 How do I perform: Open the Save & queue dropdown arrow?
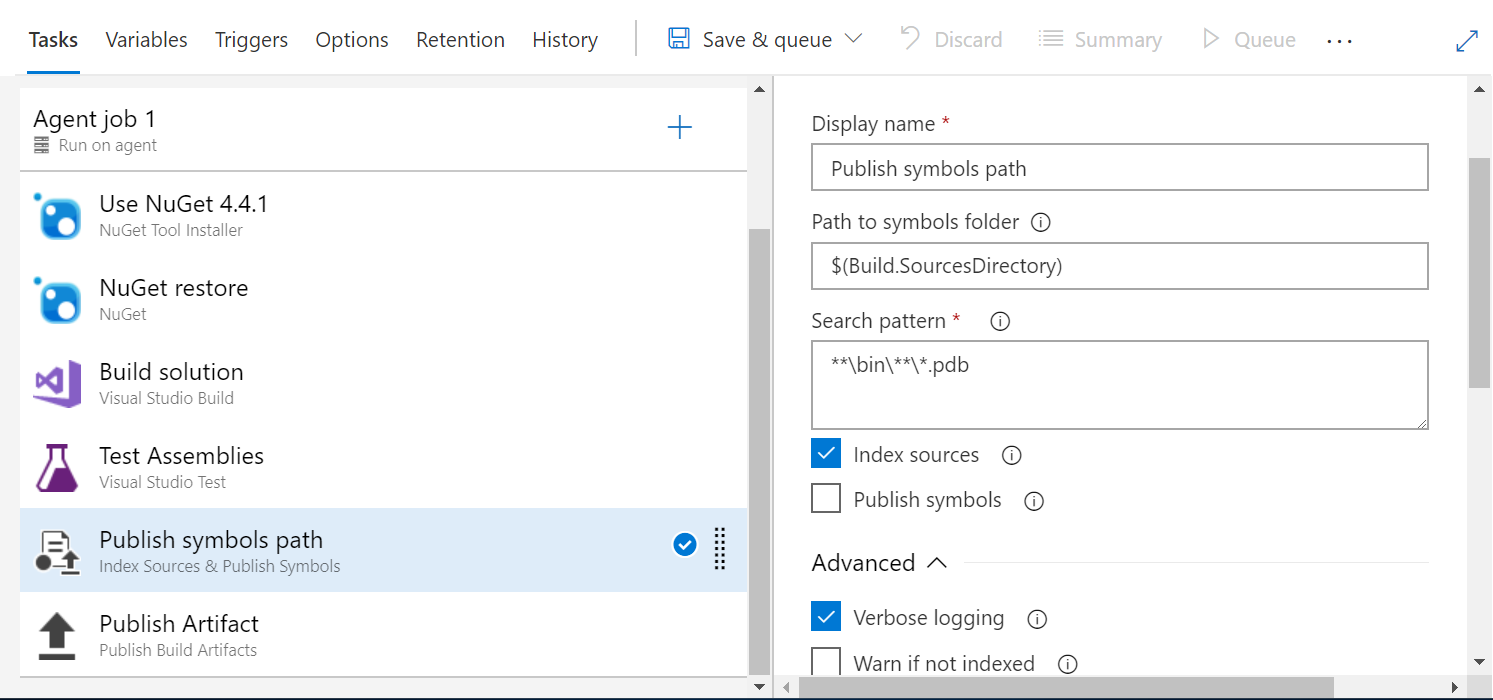click(853, 39)
